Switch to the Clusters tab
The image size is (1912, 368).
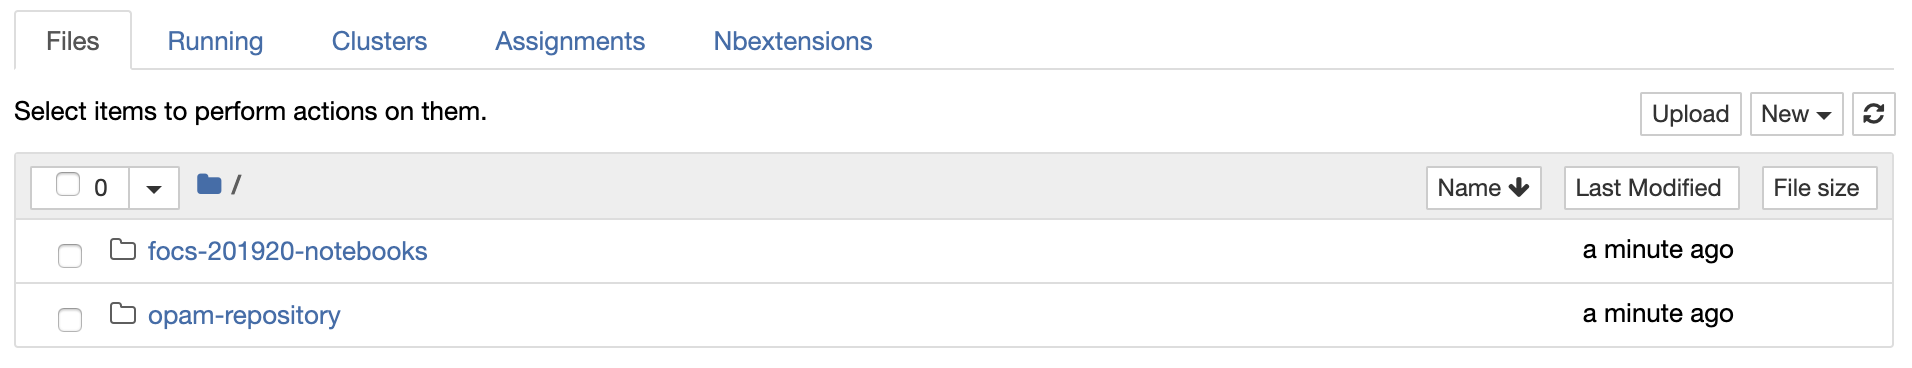(x=379, y=41)
